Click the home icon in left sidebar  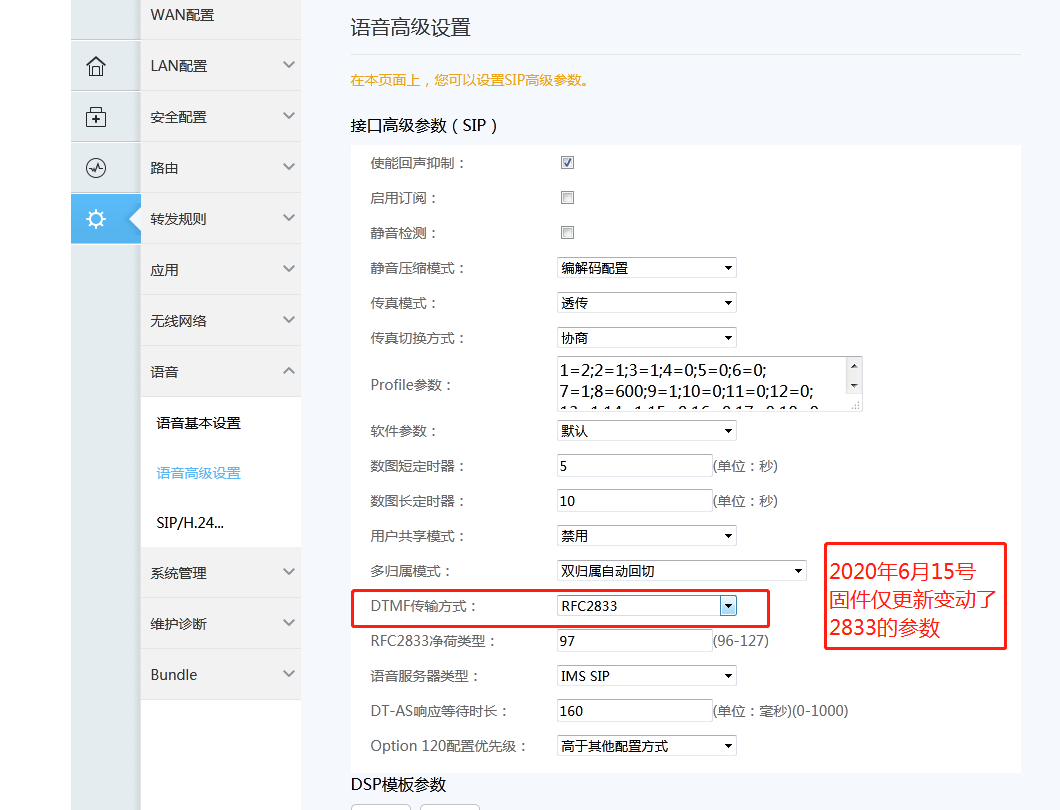tap(96, 66)
